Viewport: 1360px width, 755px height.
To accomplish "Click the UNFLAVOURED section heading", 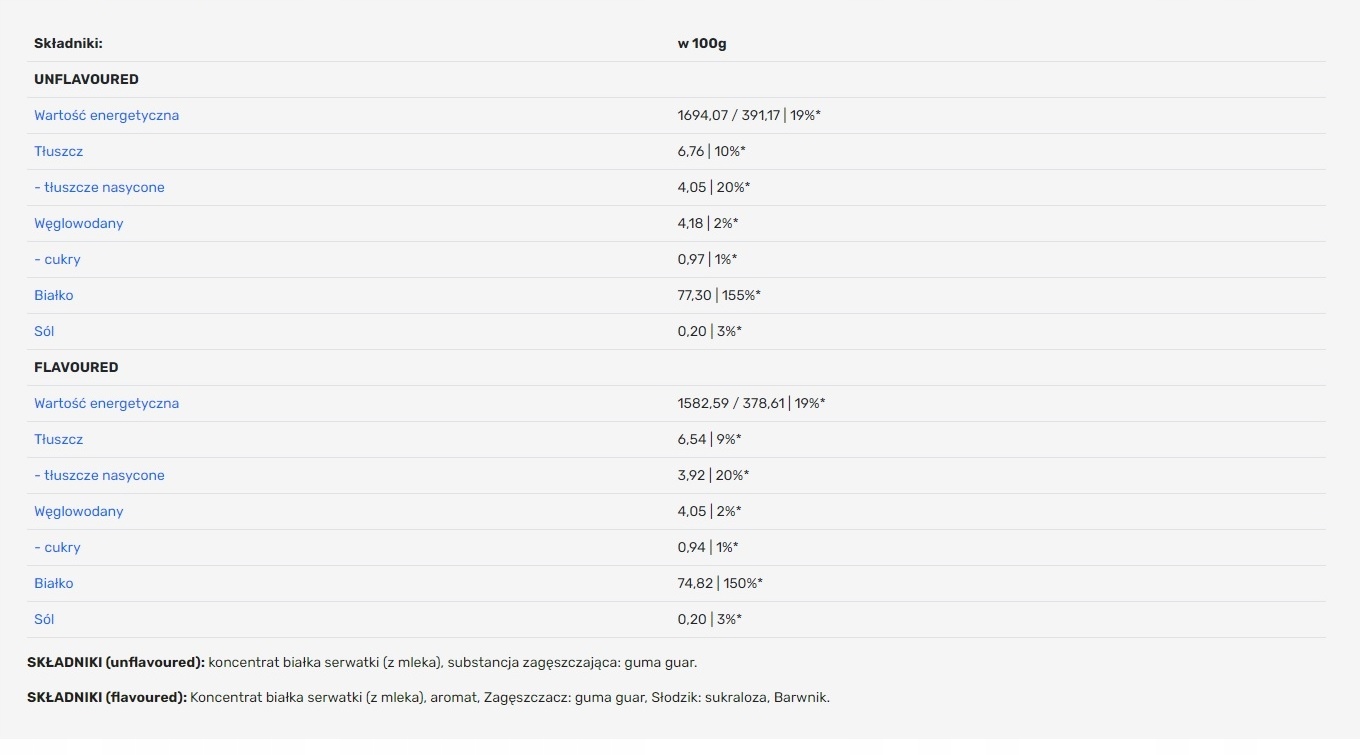I will click(86, 79).
